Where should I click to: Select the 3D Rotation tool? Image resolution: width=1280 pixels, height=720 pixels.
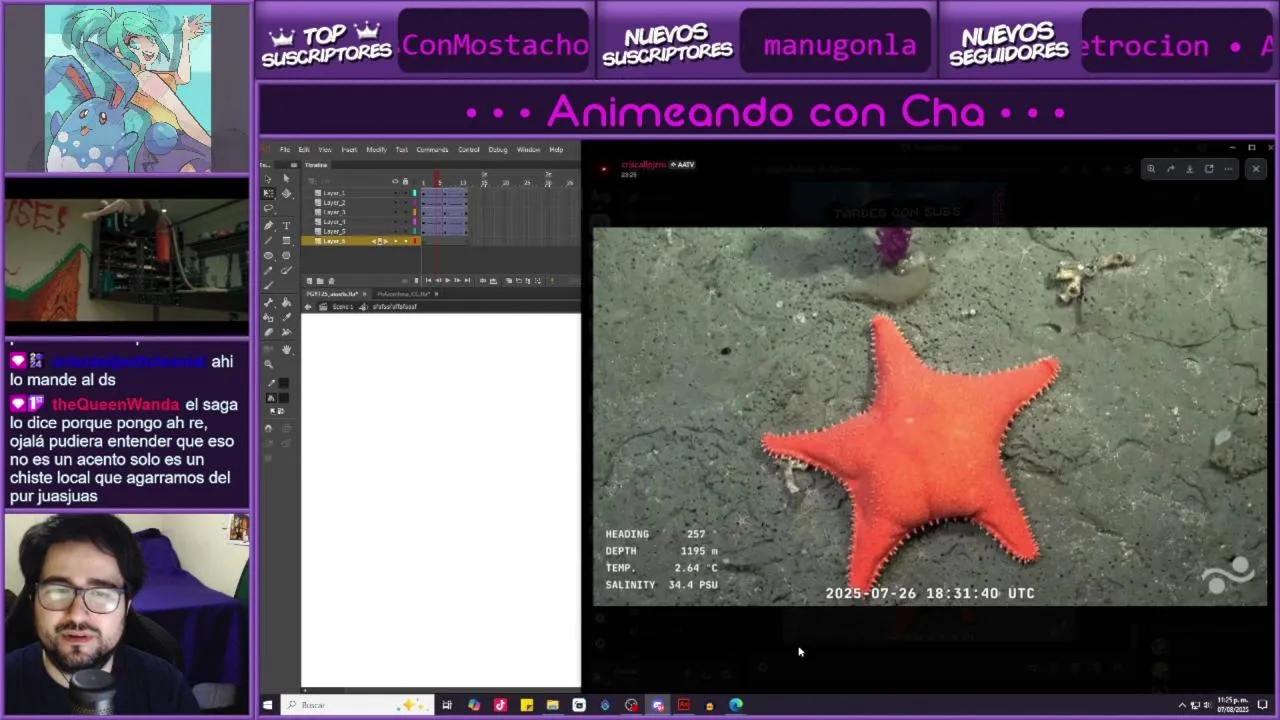click(x=286, y=194)
